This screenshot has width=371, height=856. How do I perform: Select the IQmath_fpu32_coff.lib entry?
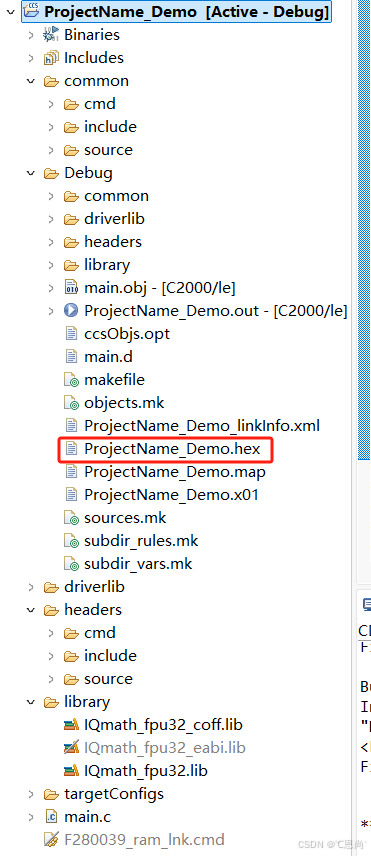163,725
